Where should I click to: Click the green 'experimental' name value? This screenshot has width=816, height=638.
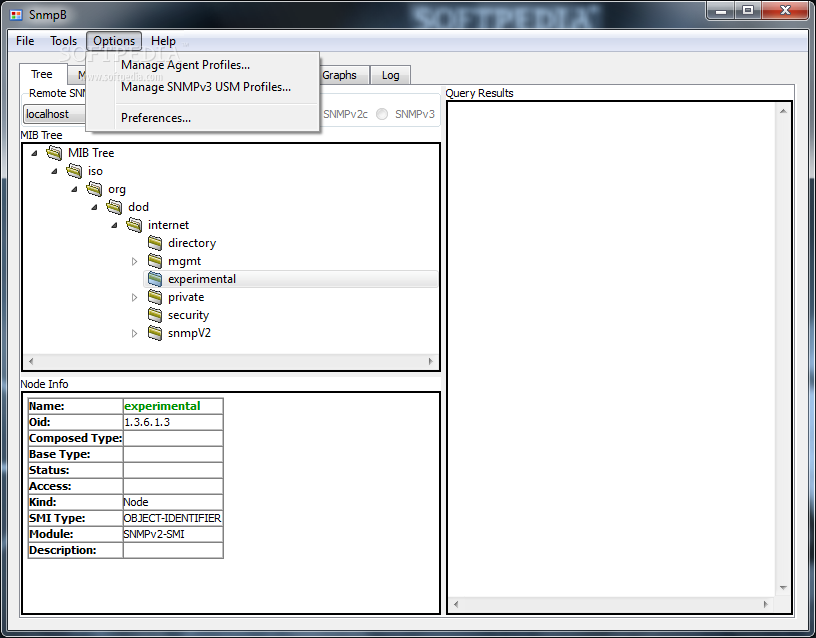coord(162,406)
